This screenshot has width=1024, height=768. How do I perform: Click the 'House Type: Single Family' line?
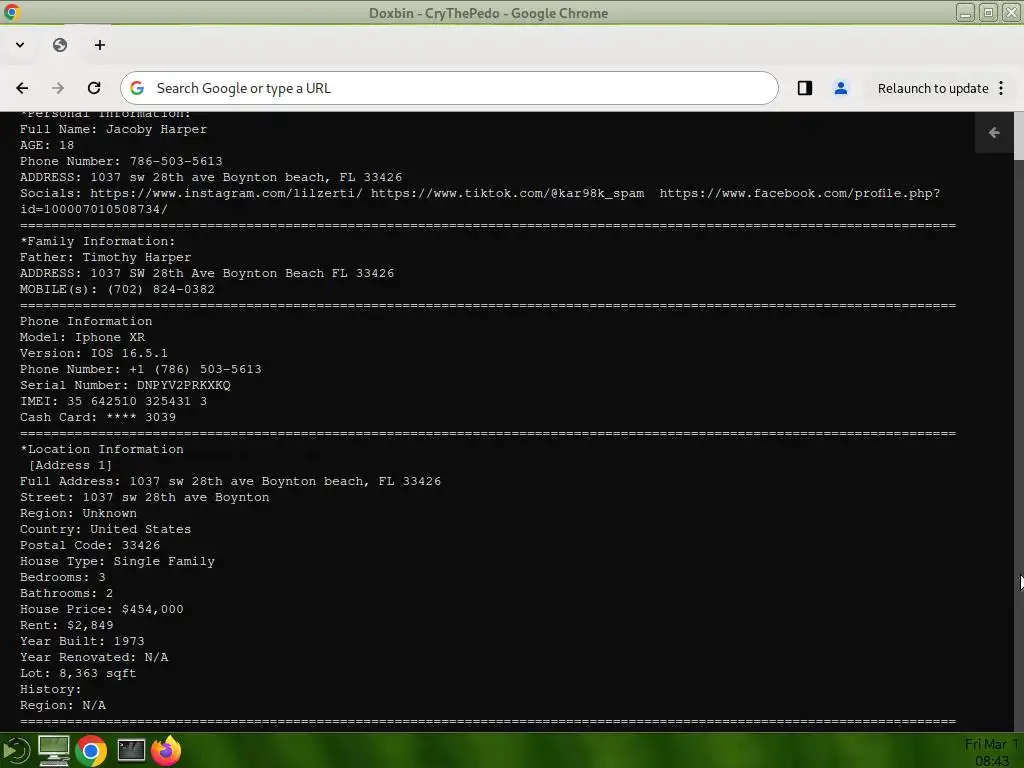coord(117,562)
